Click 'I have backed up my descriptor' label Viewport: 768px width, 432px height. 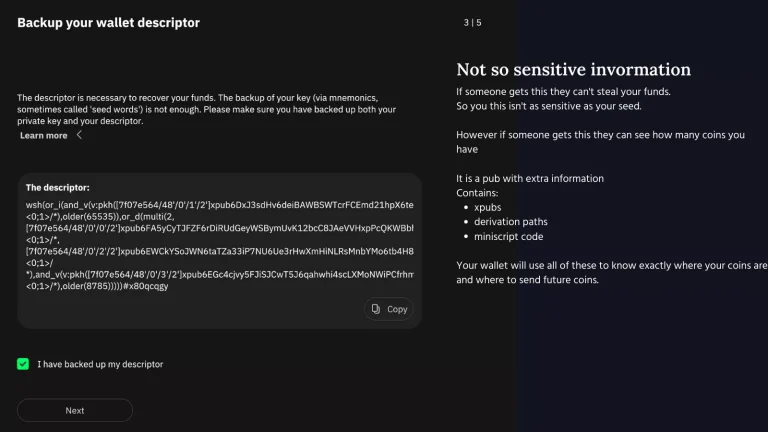click(100, 364)
